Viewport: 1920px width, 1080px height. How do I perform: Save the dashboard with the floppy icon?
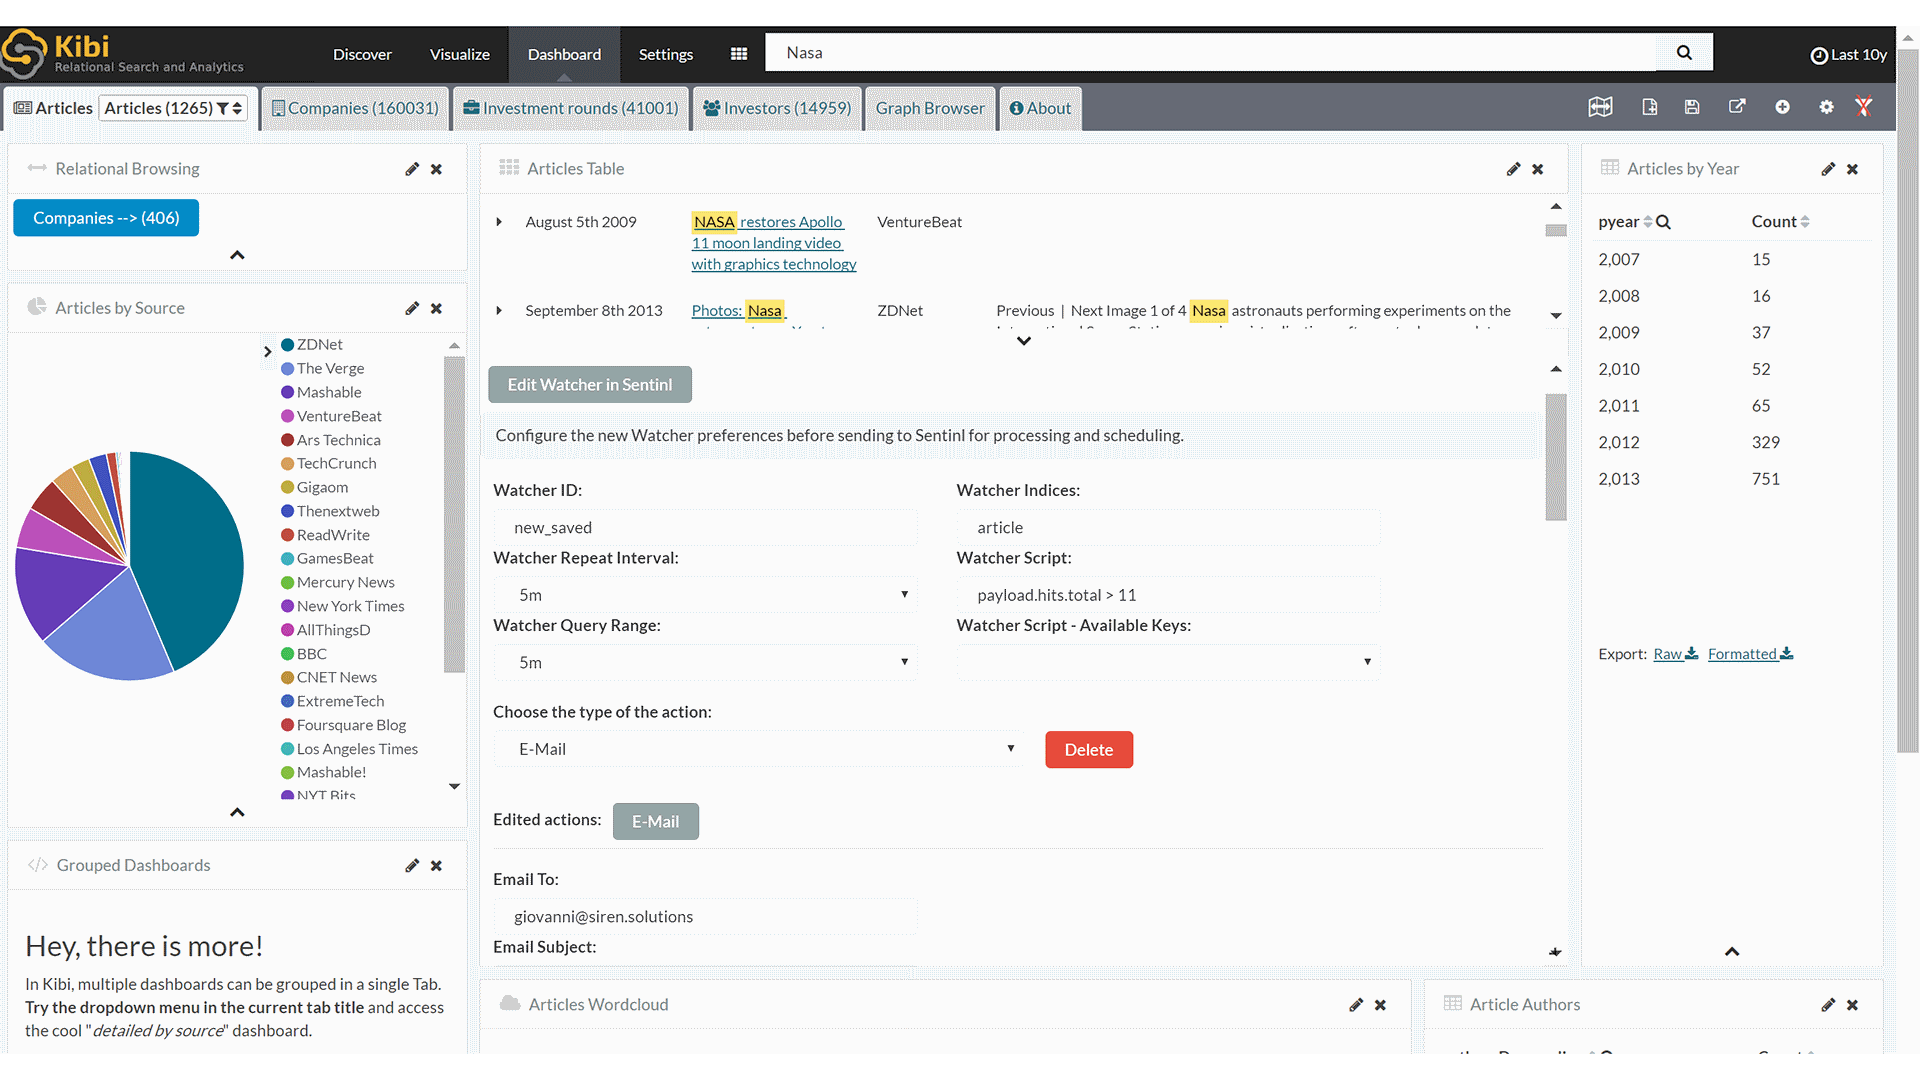click(1692, 107)
